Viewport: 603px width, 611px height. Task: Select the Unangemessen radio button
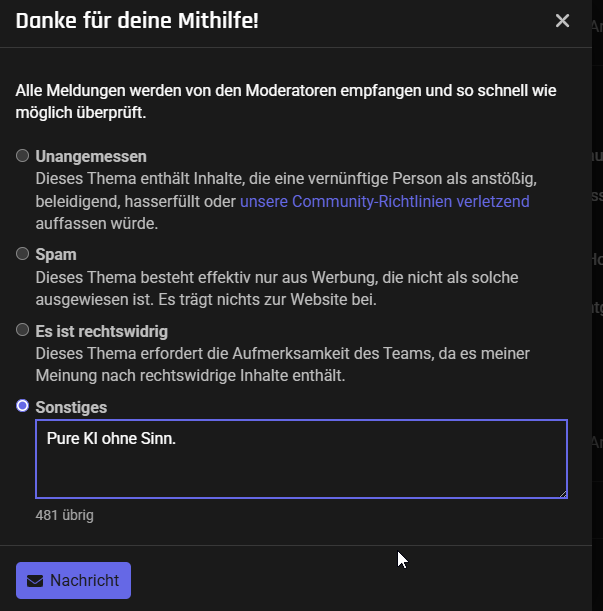(23, 155)
